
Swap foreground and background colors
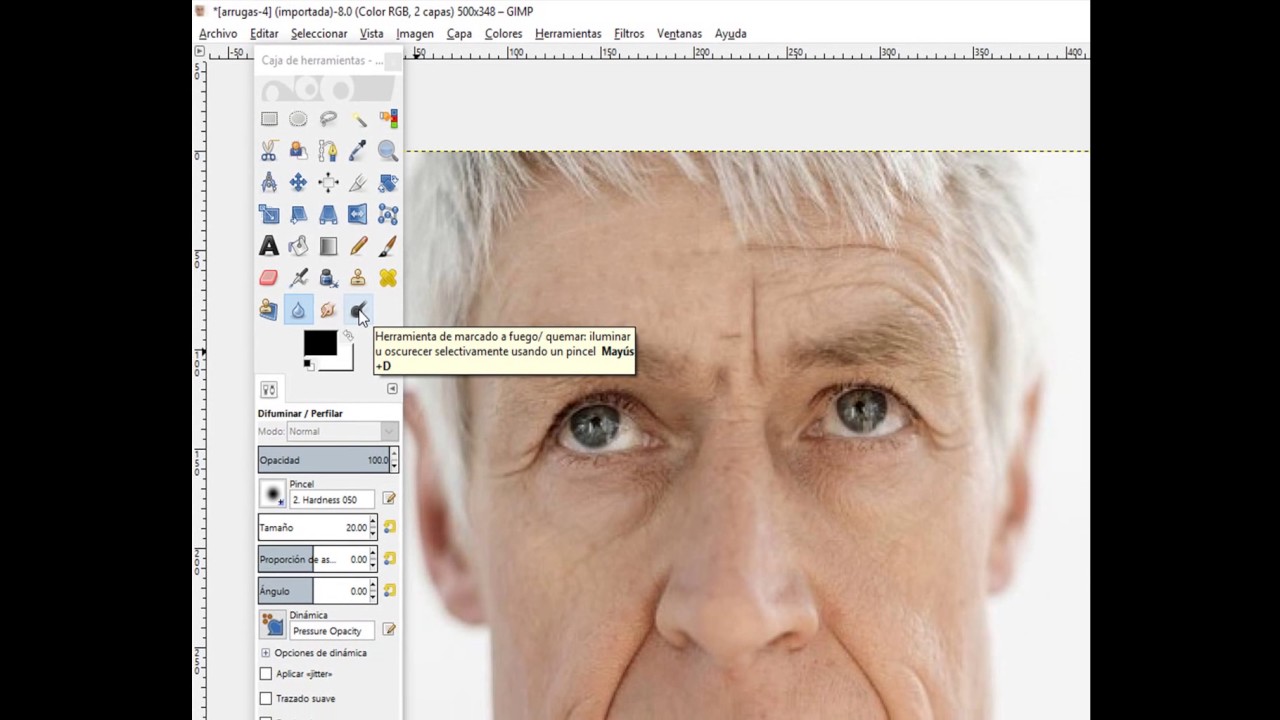[347, 335]
